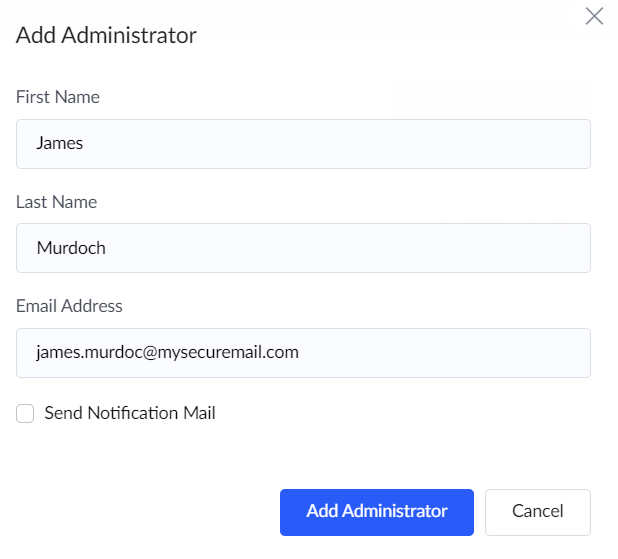Click empty area right of Murdoch in field
The height and width of the screenshot is (559, 618).
370,248
